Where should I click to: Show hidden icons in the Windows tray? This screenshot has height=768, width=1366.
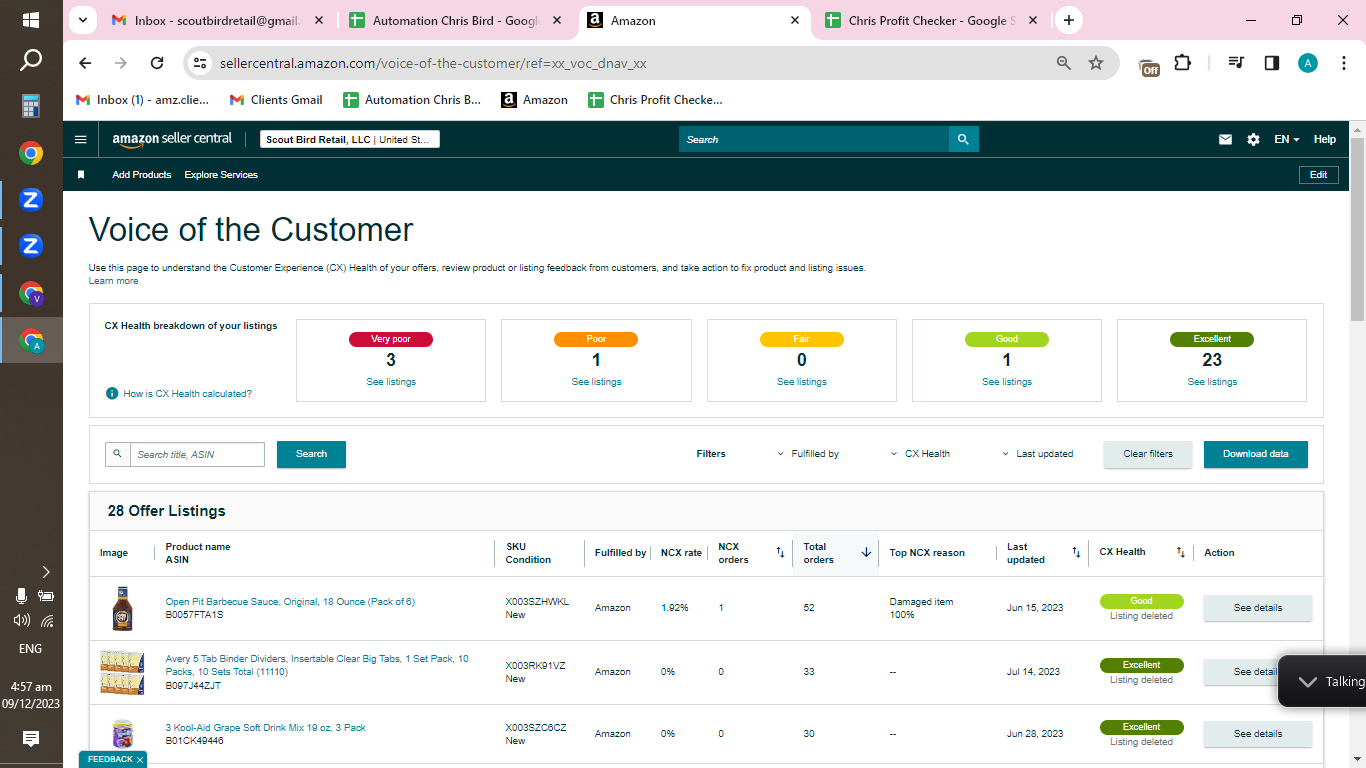tap(45, 572)
